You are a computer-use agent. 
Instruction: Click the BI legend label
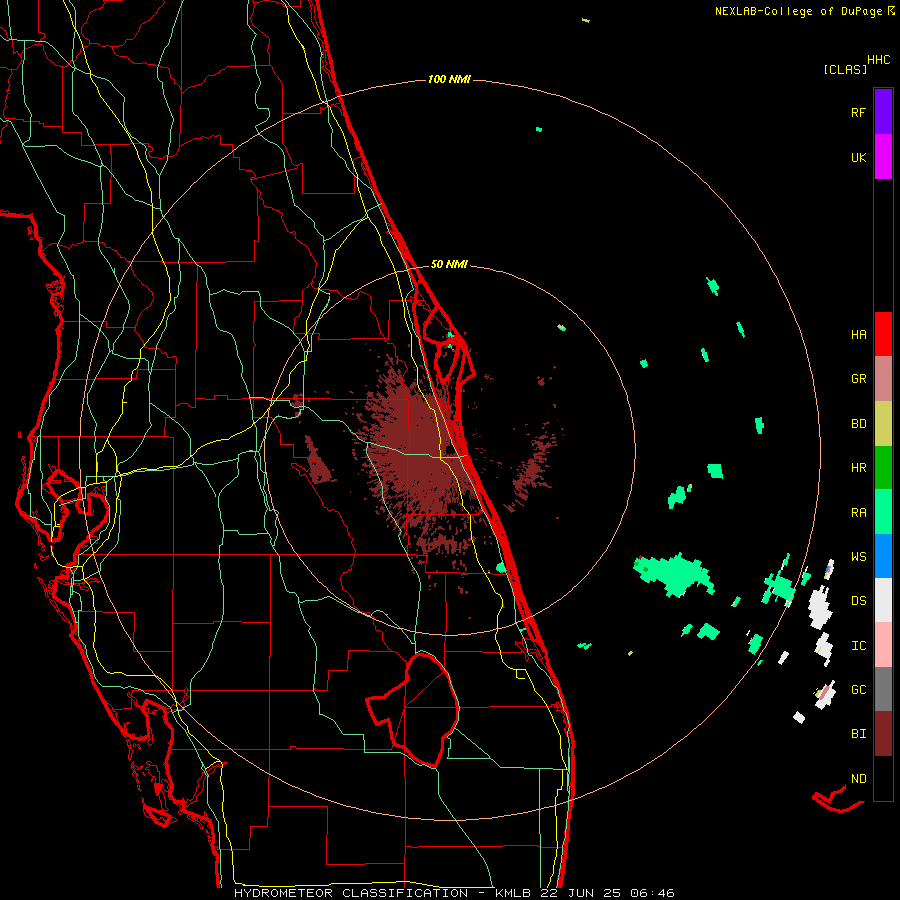(x=858, y=734)
